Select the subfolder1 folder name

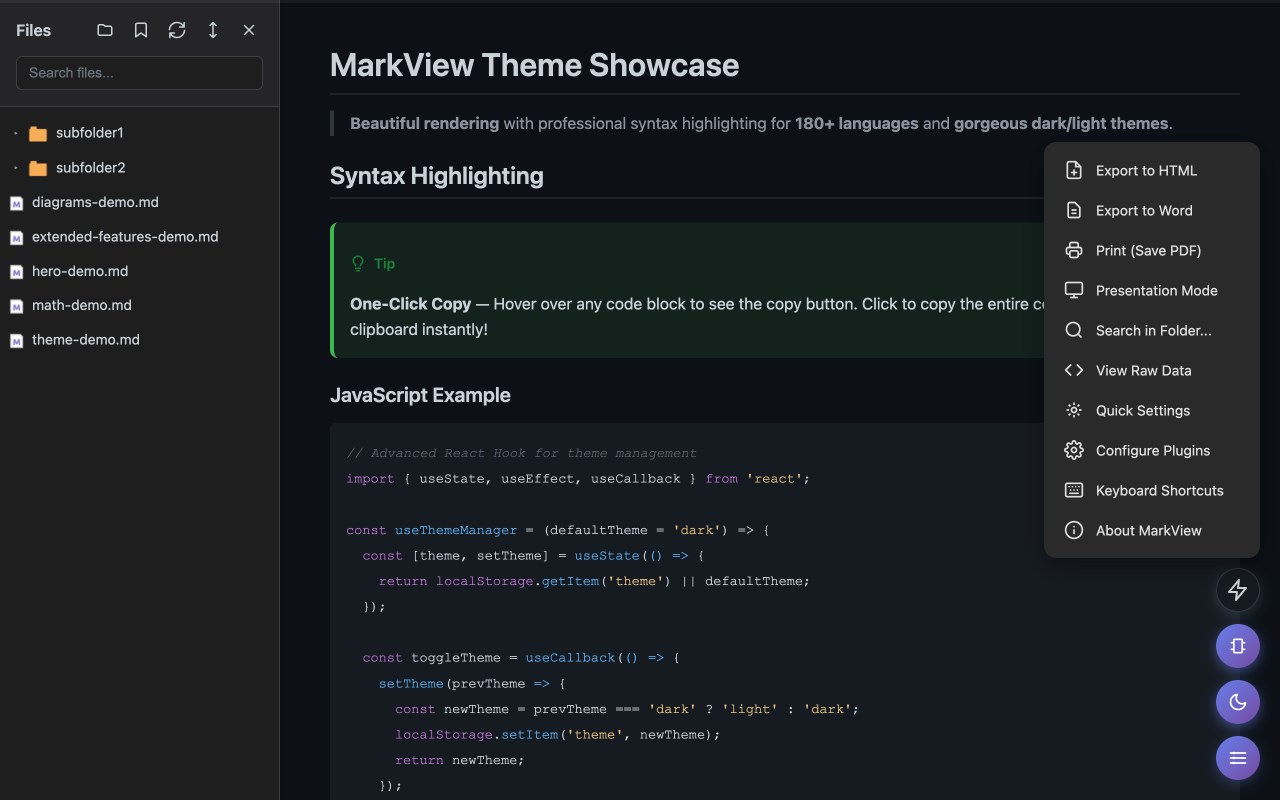point(90,133)
